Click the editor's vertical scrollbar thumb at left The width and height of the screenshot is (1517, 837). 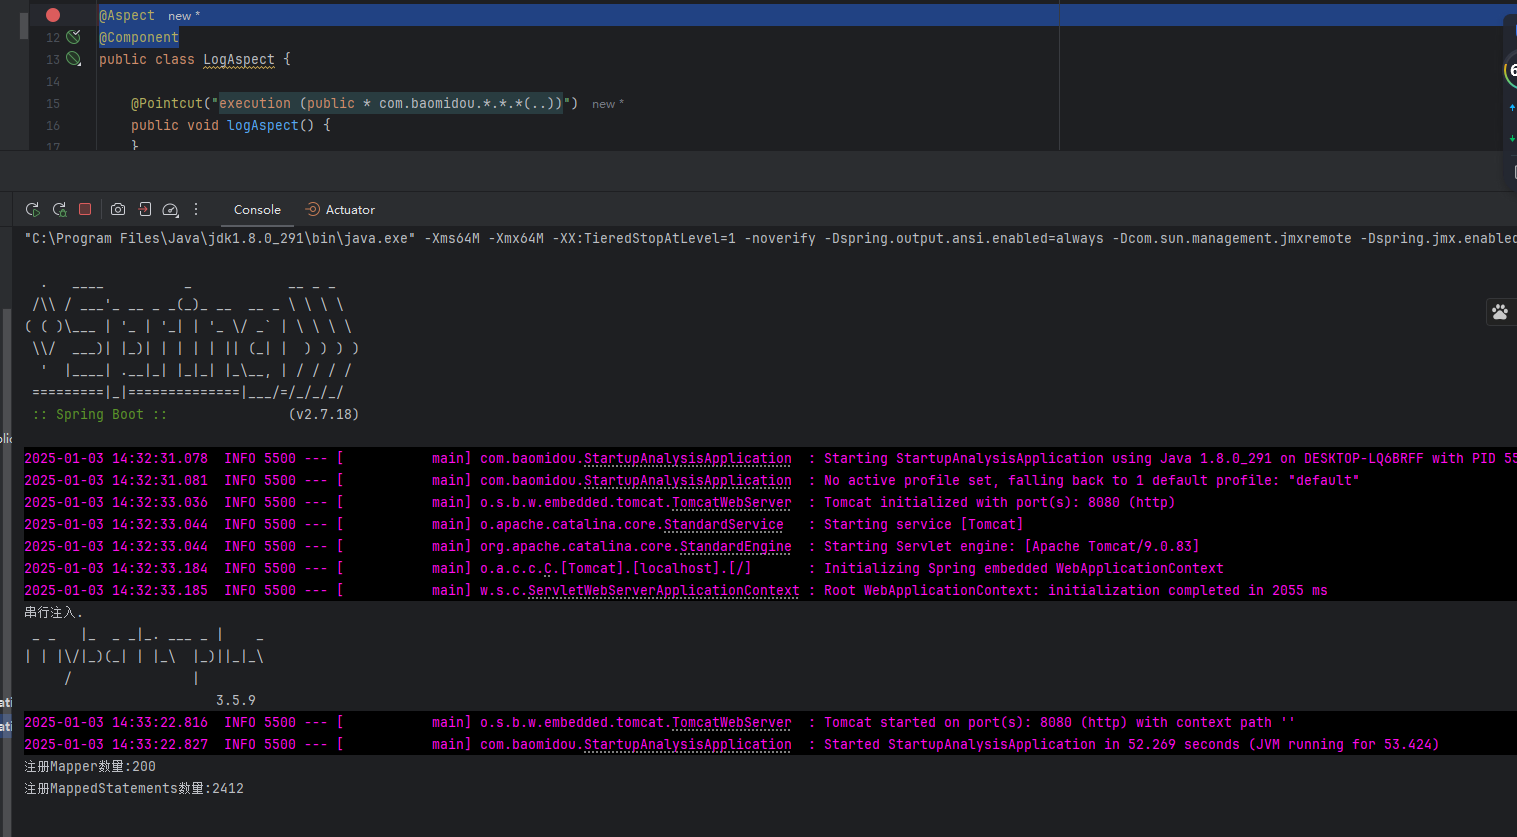click(x=24, y=25)
